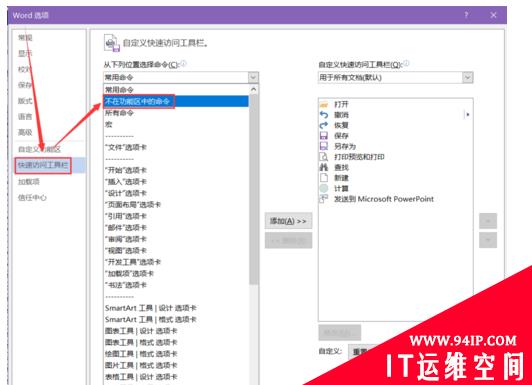532x385 pixels.
Task: Choose SmartArt 工具 | 设计 选项卡
Action: (176, 308)
